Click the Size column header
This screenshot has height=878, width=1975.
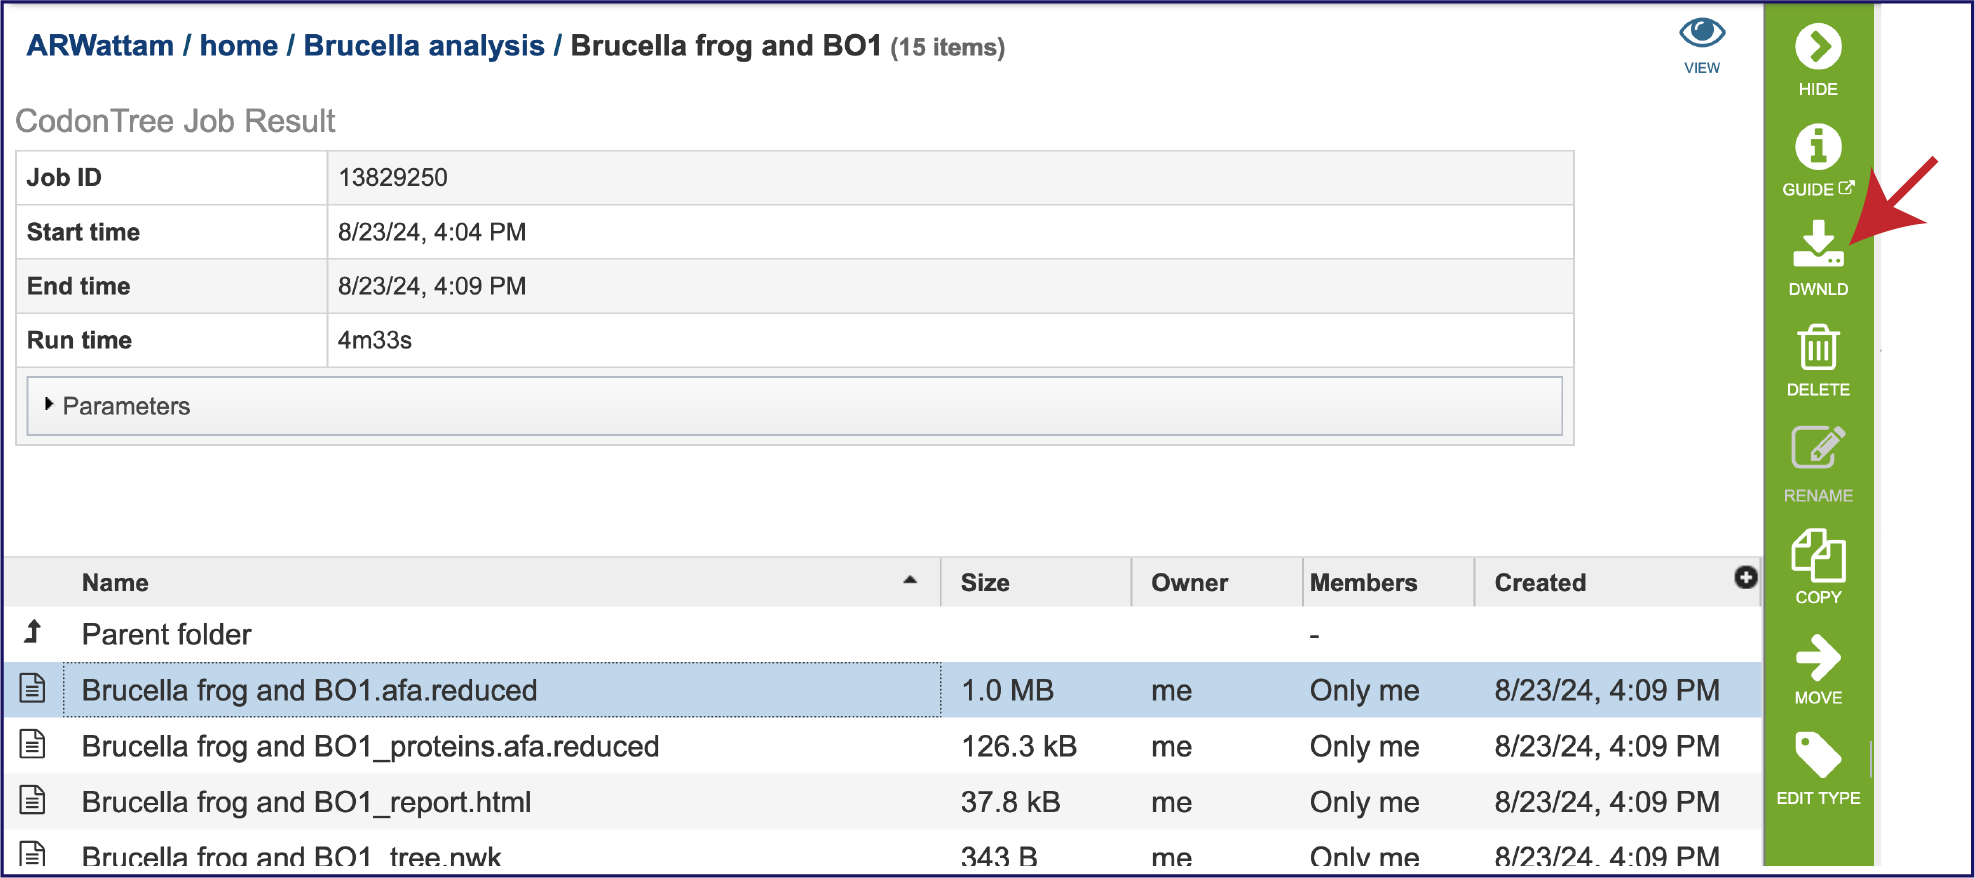pyautogui.click(x=984, y=583)
